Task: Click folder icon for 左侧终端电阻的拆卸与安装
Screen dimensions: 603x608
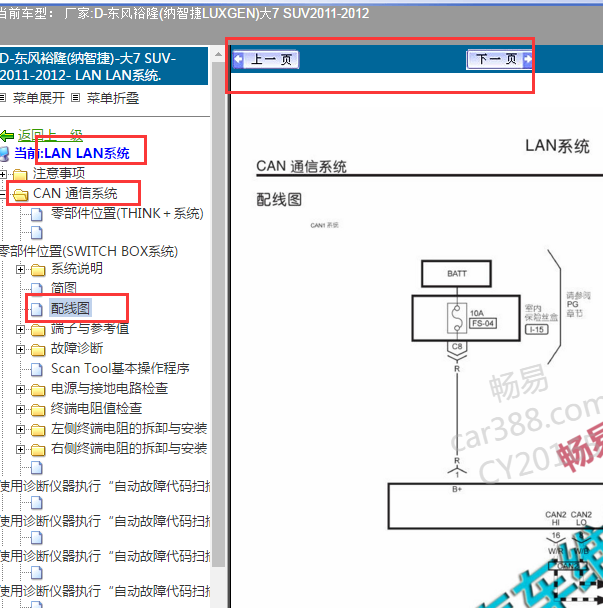Action: click(x=38, y=430)
